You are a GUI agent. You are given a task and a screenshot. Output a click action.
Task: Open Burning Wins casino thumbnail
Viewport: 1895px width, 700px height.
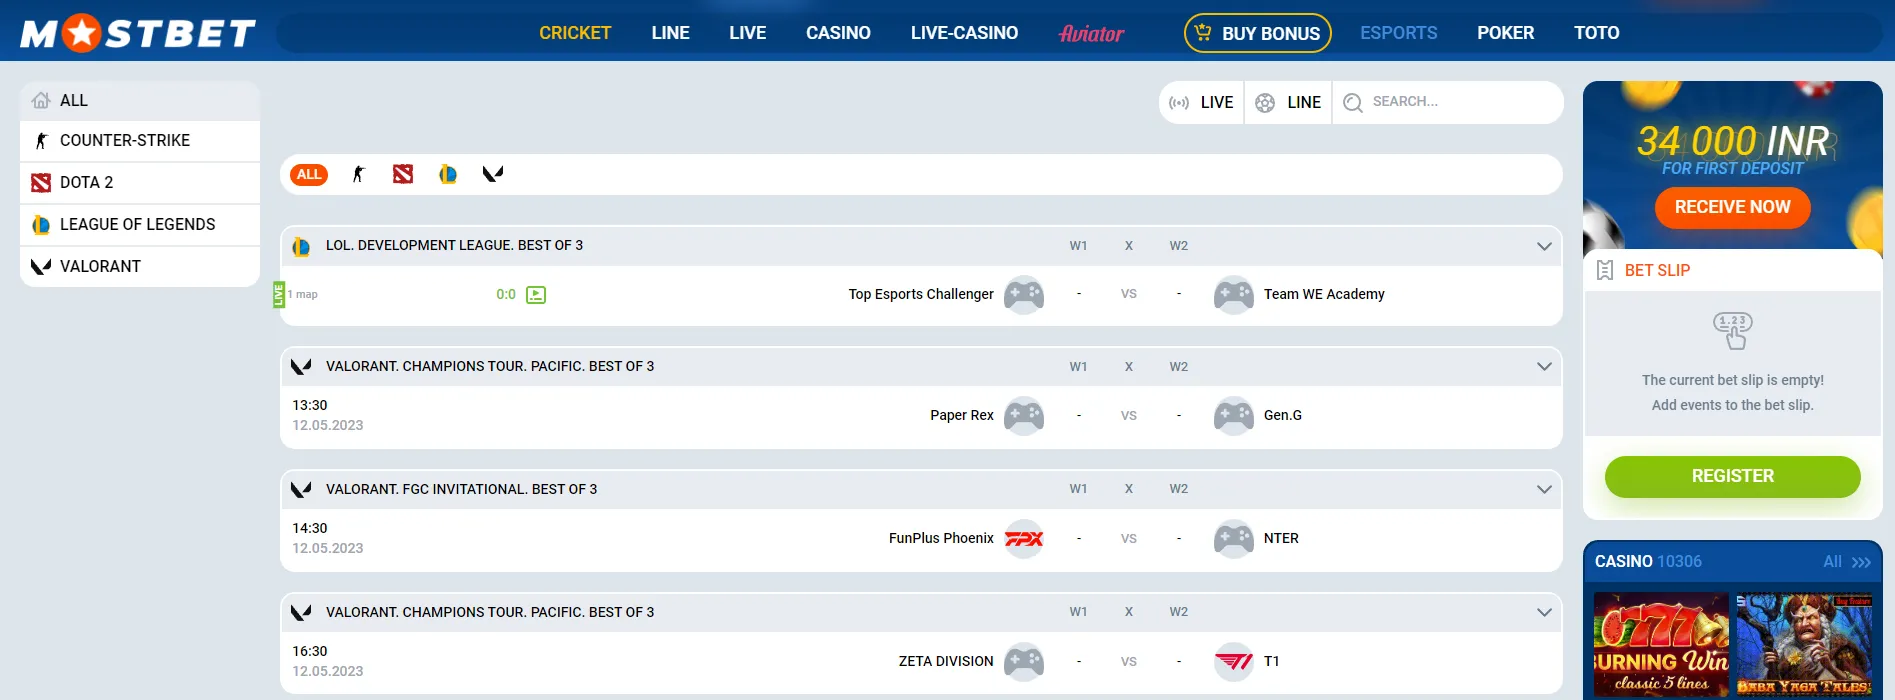click(1661, 646)
